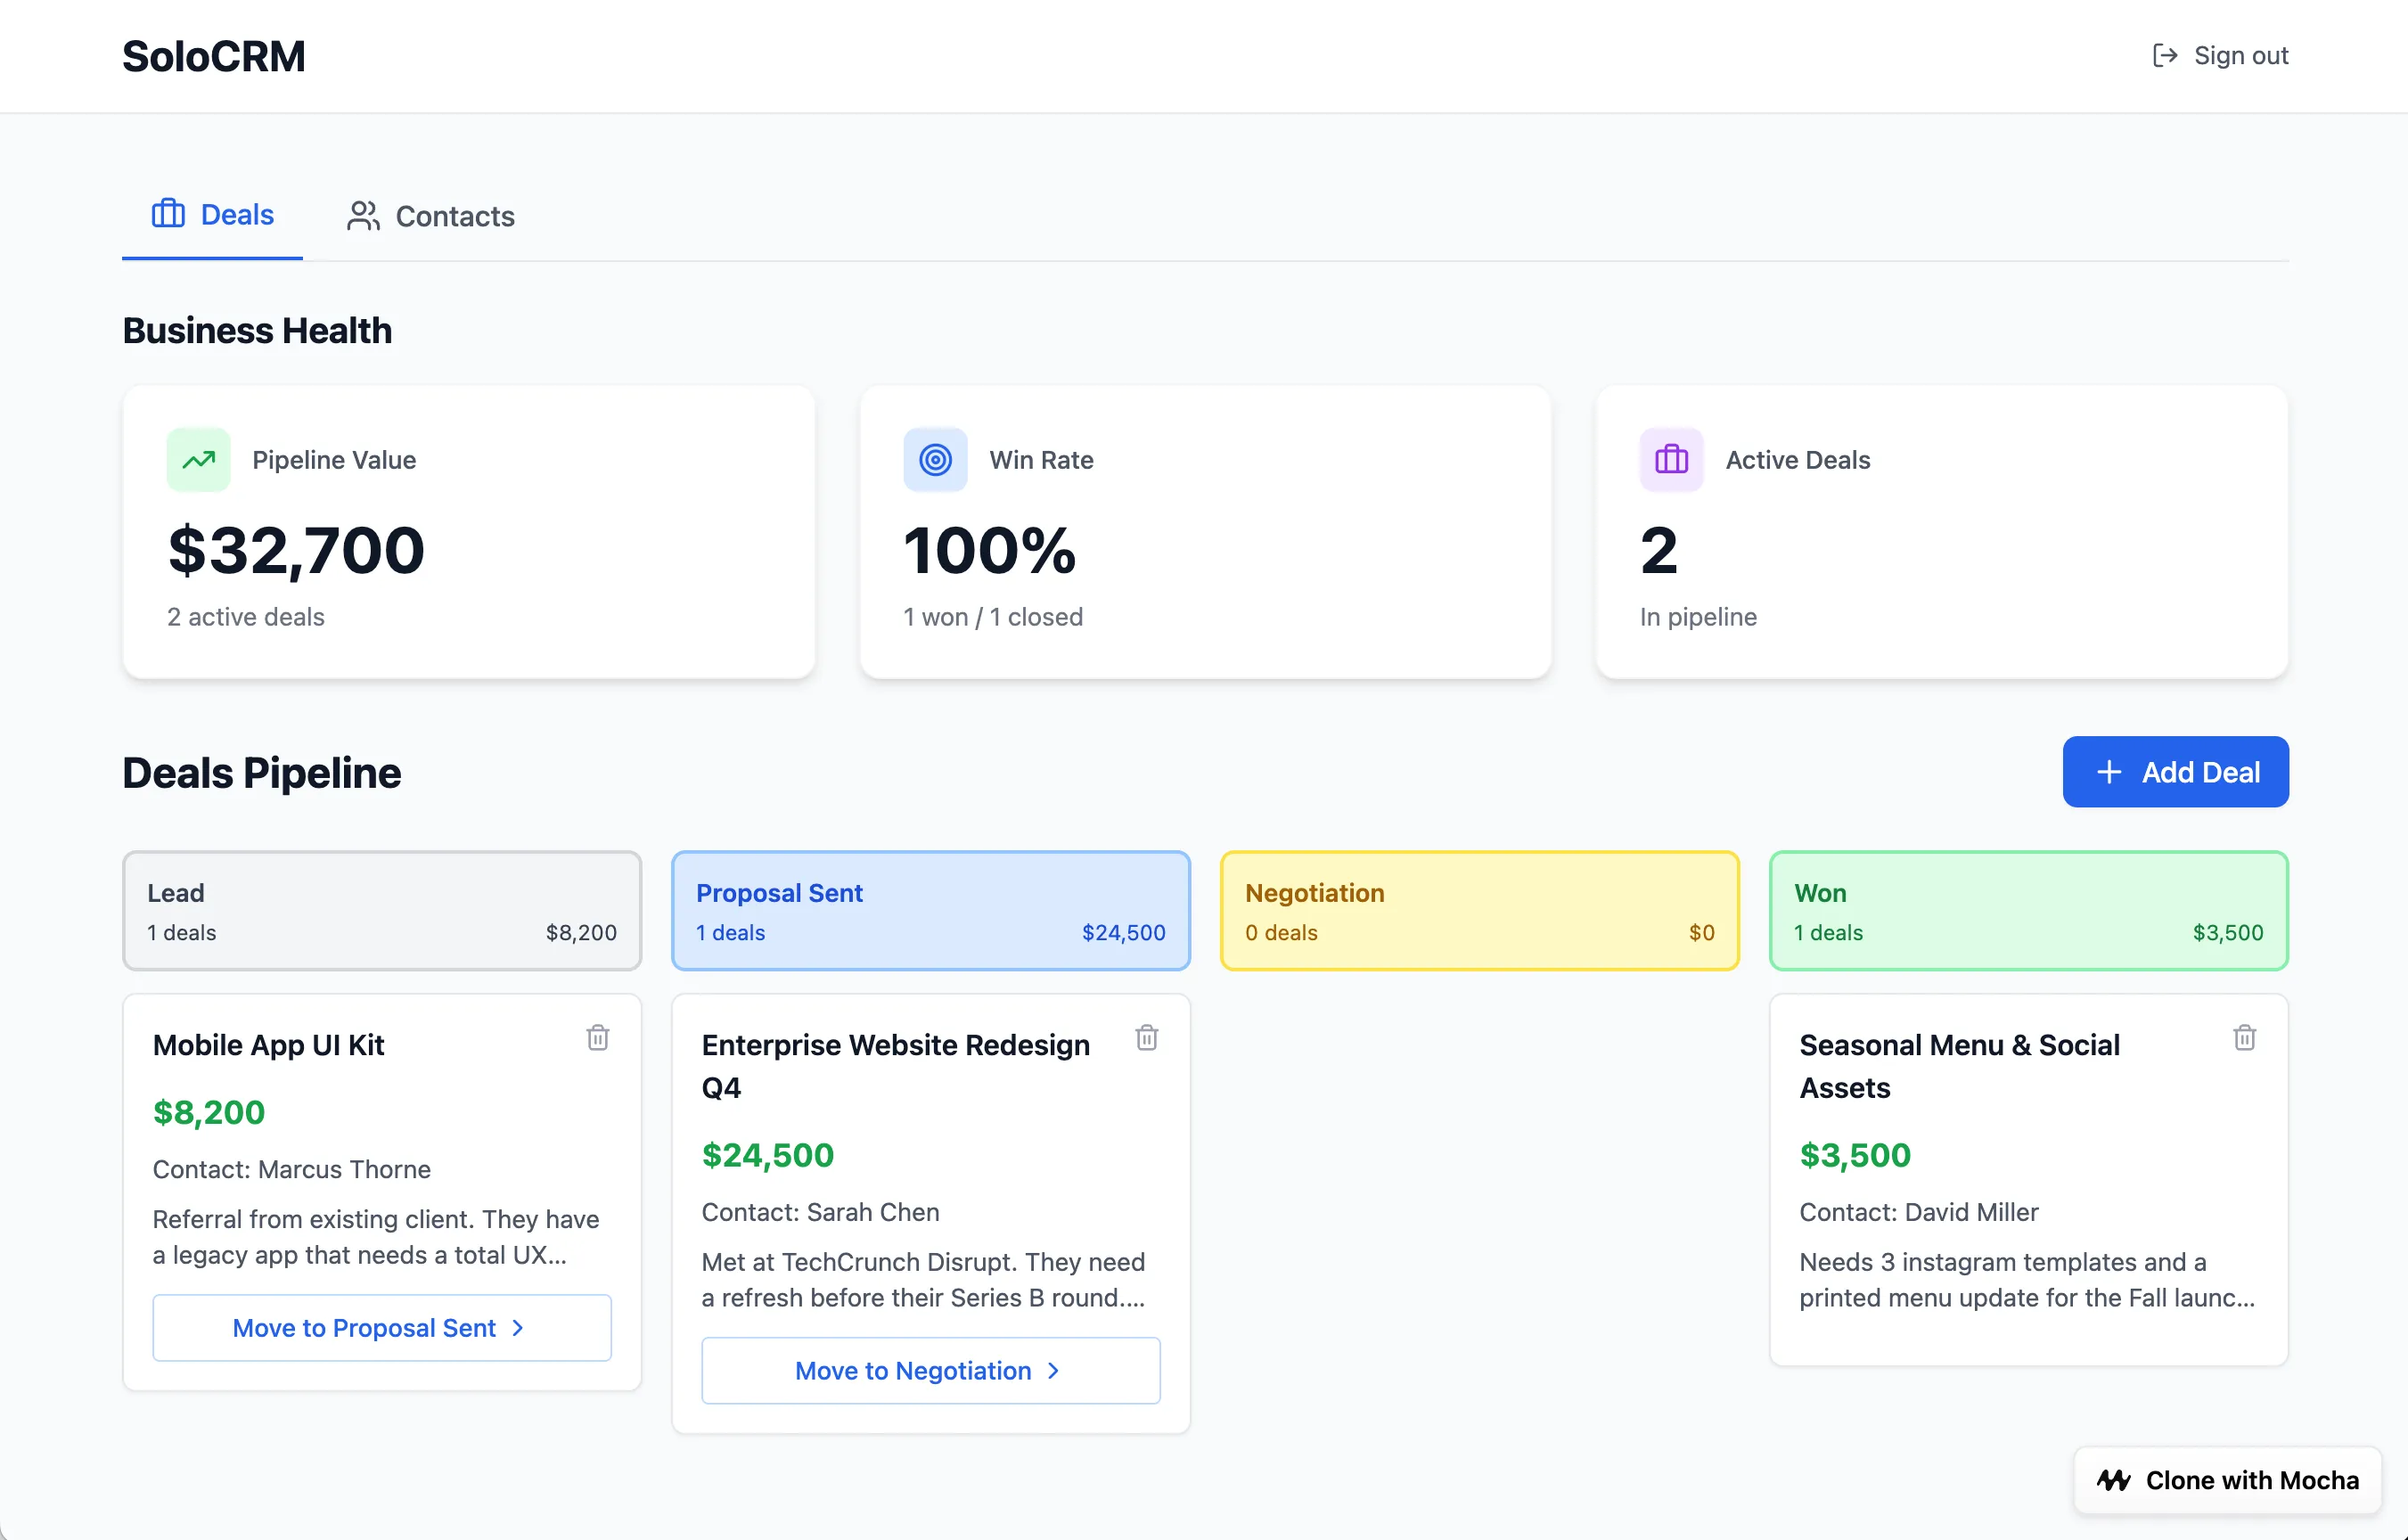Delete the Mobile App UI Kit deal
The height and width of the screenshot is (1540, 2408).
click(x=599, y=1039)
